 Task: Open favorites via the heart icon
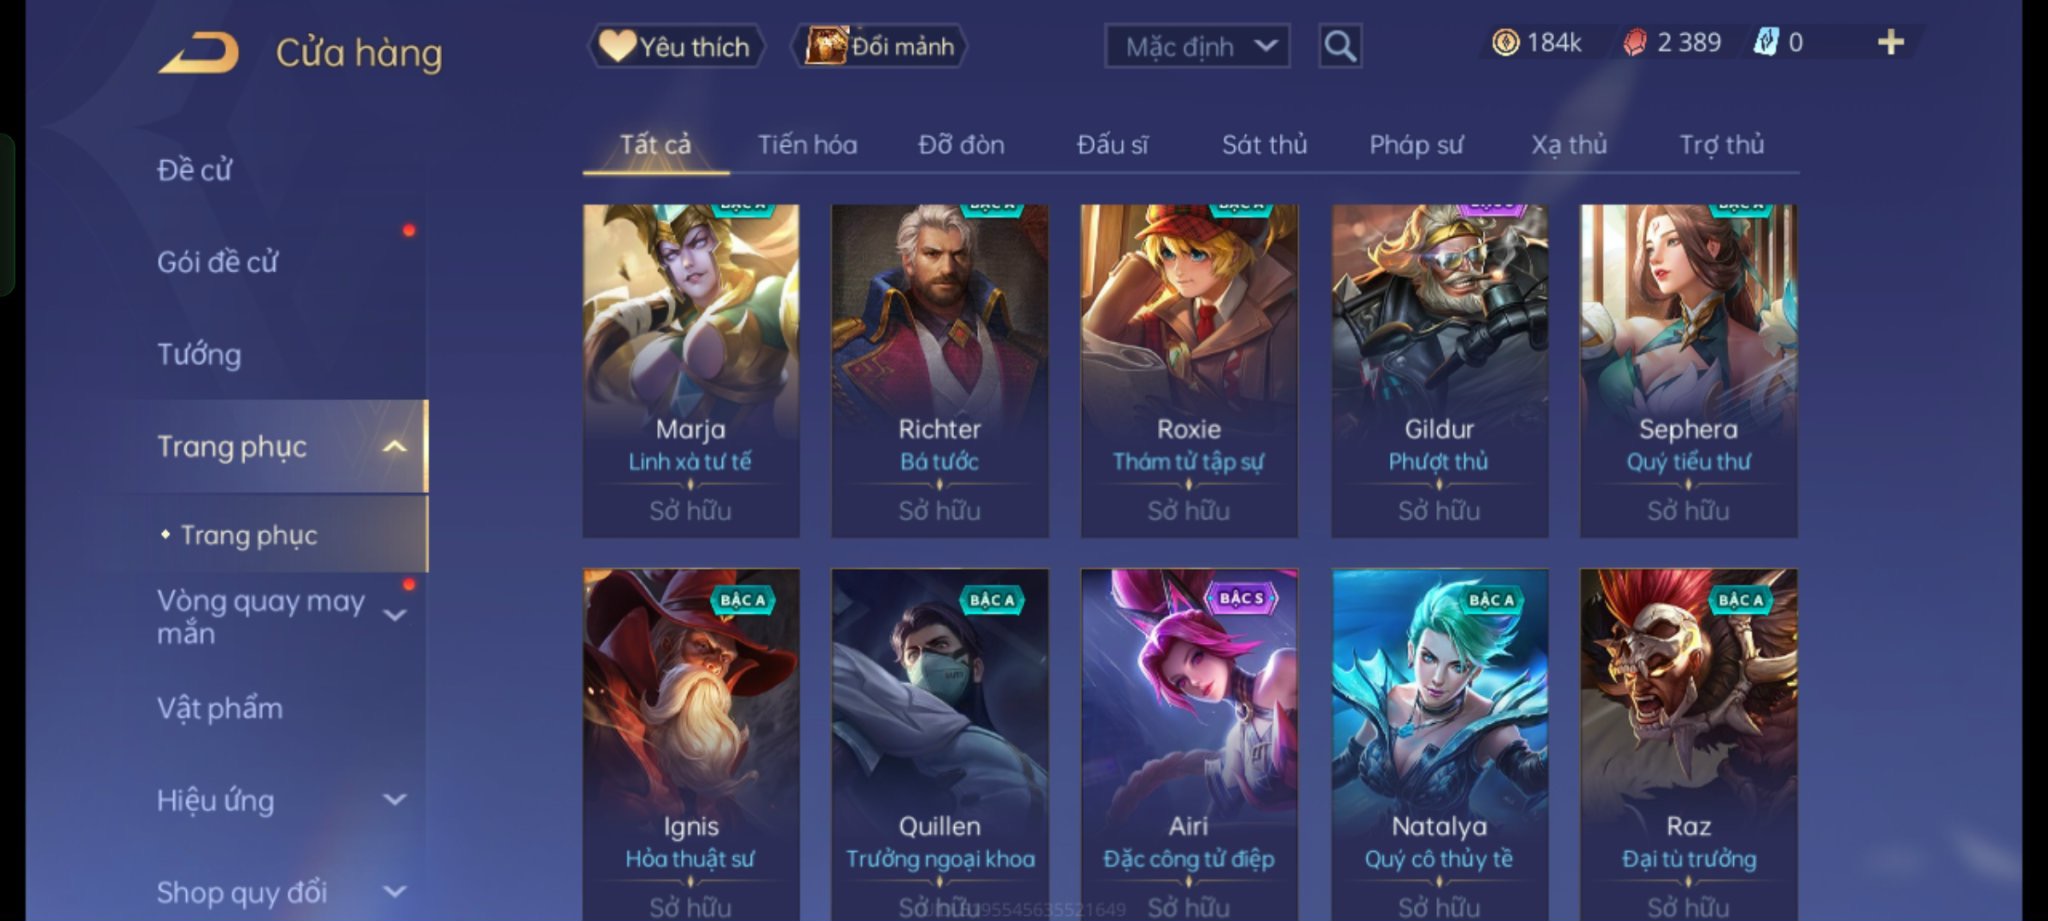click(617, 46)
